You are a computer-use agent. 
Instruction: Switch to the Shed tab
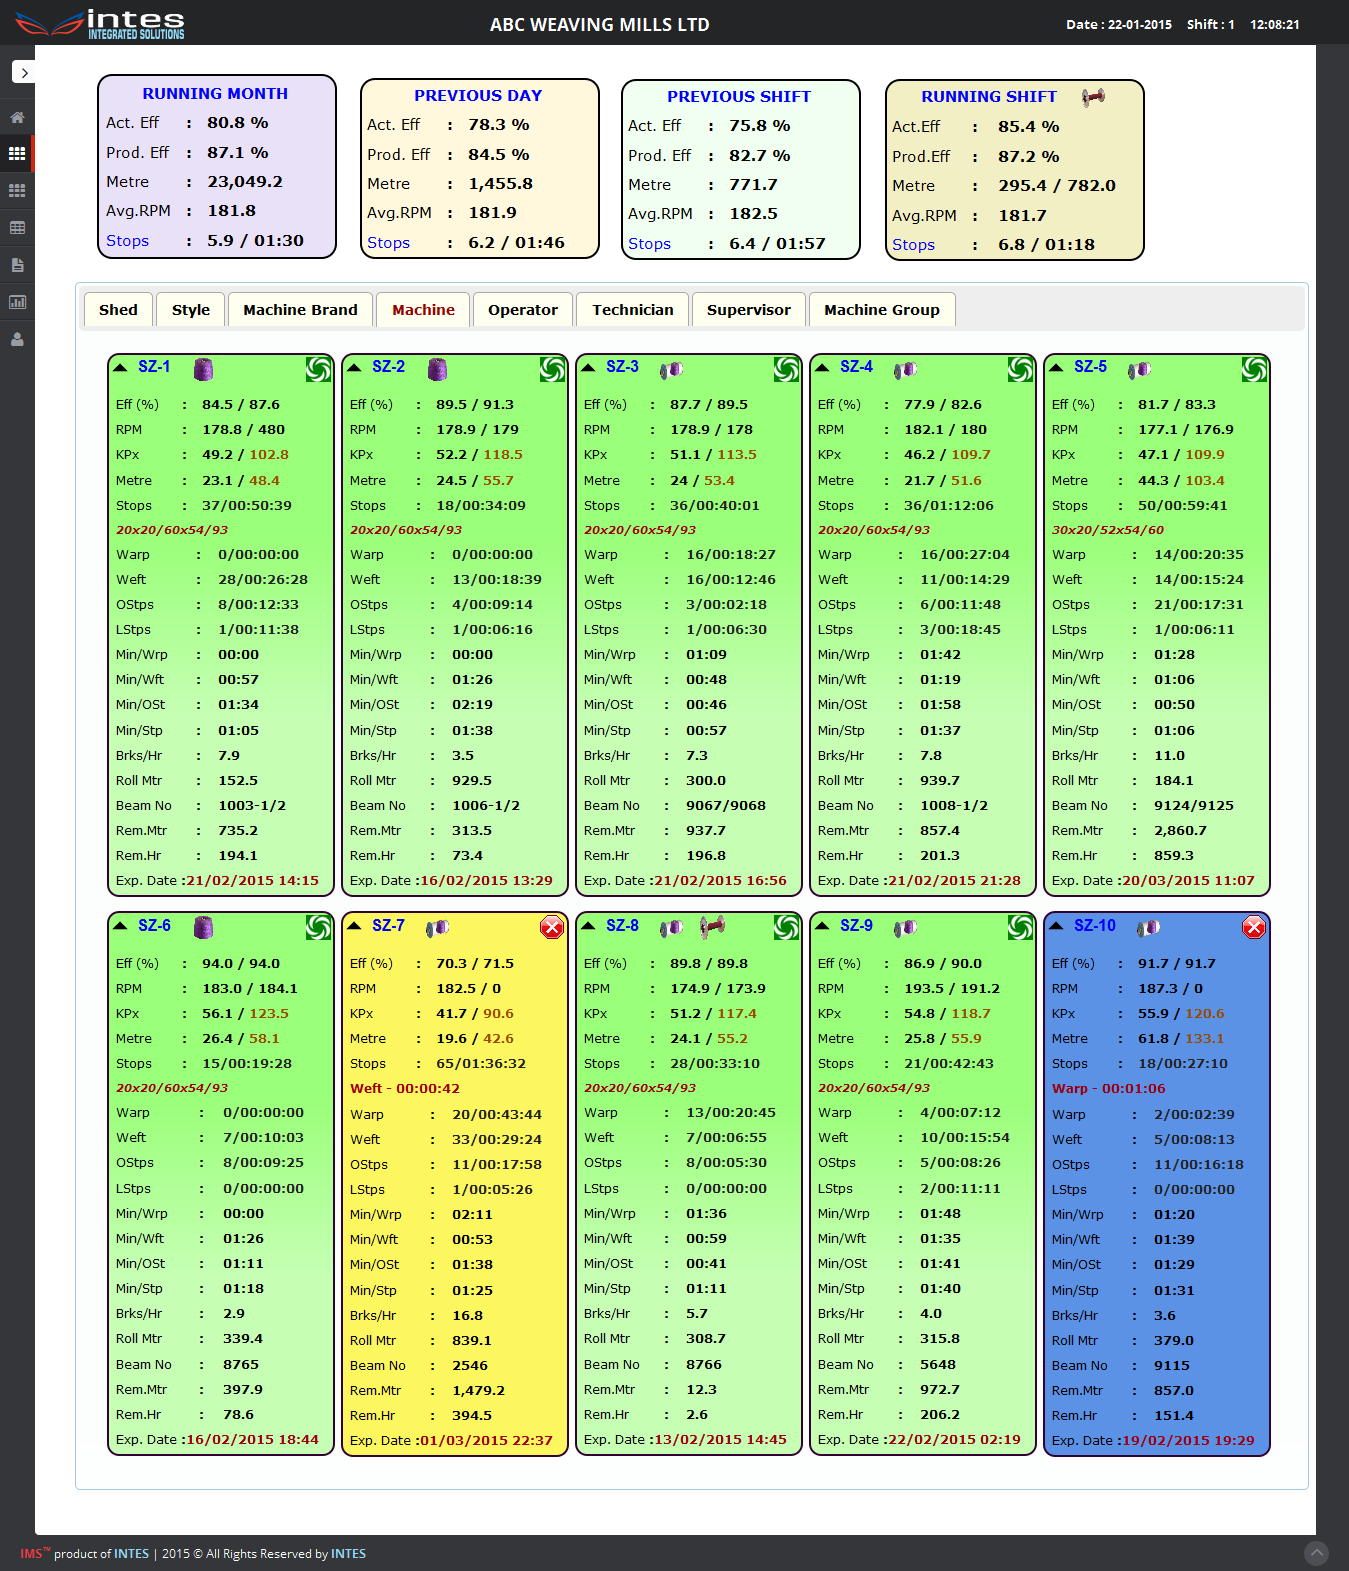pos(118,310)
